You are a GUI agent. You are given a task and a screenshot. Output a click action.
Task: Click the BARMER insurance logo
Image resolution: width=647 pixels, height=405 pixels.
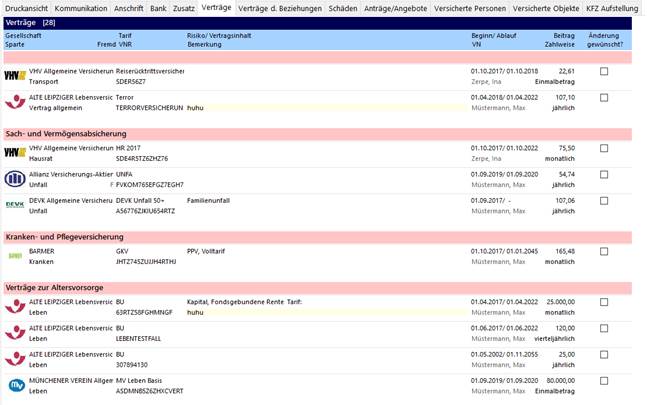coord(15,256)
